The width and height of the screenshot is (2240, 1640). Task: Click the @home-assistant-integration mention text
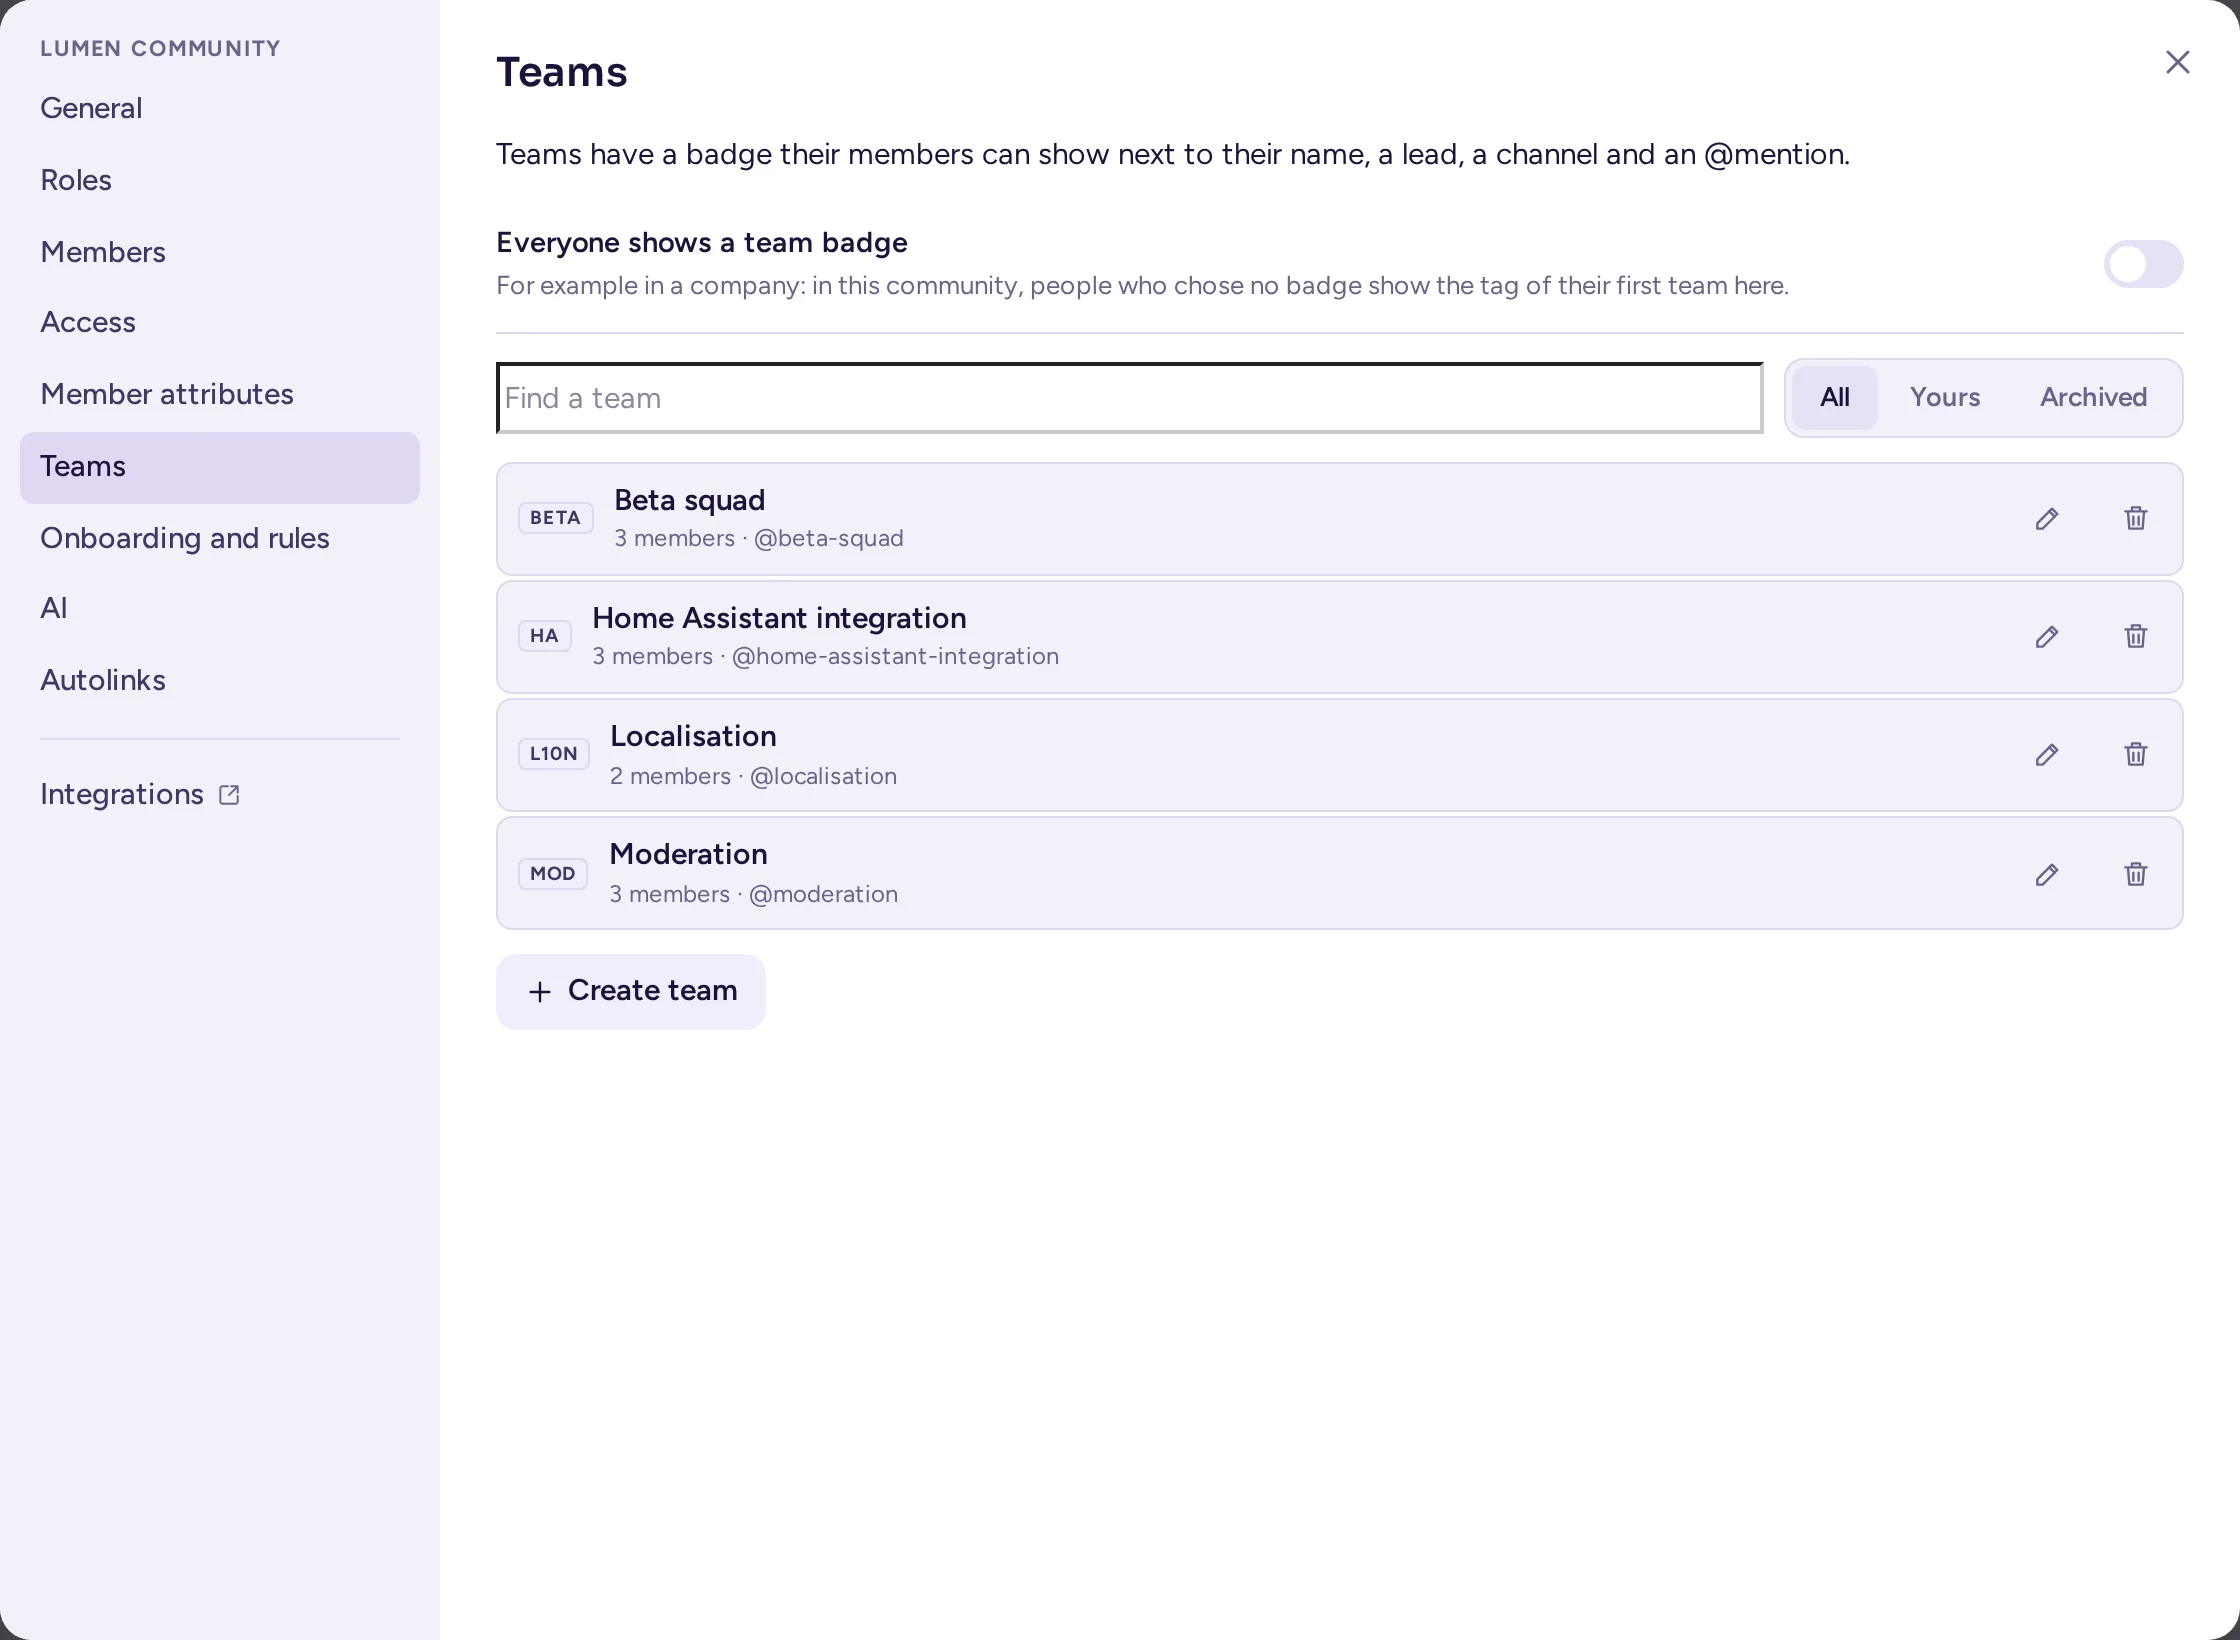895,656
